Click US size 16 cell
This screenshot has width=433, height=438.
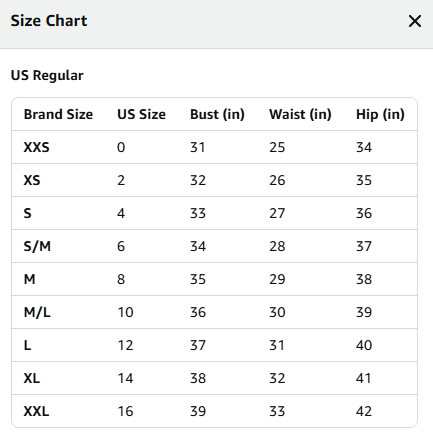click(125, 411)
